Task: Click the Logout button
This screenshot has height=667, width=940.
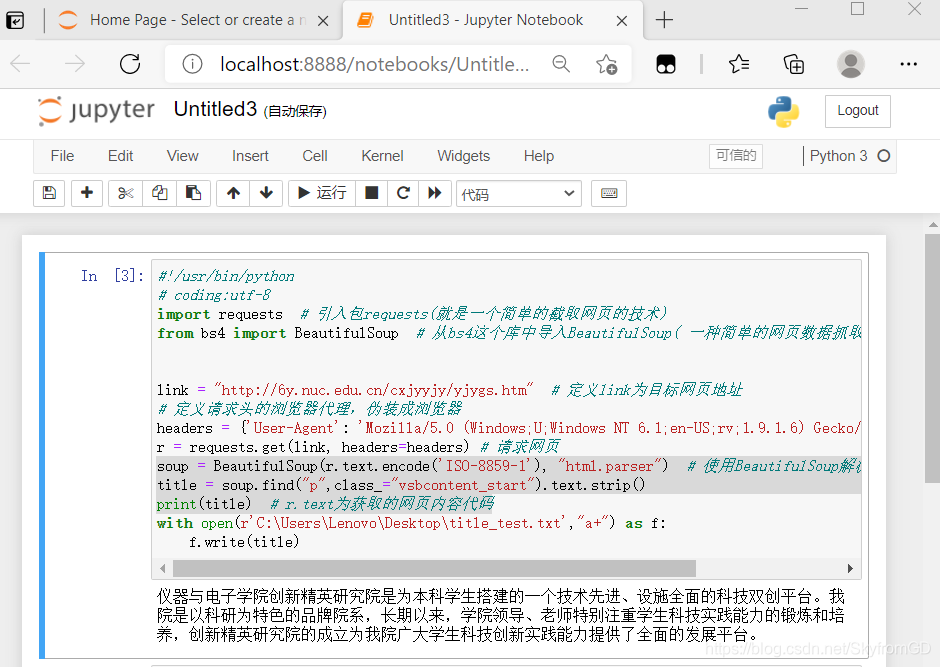Action: 857,111
